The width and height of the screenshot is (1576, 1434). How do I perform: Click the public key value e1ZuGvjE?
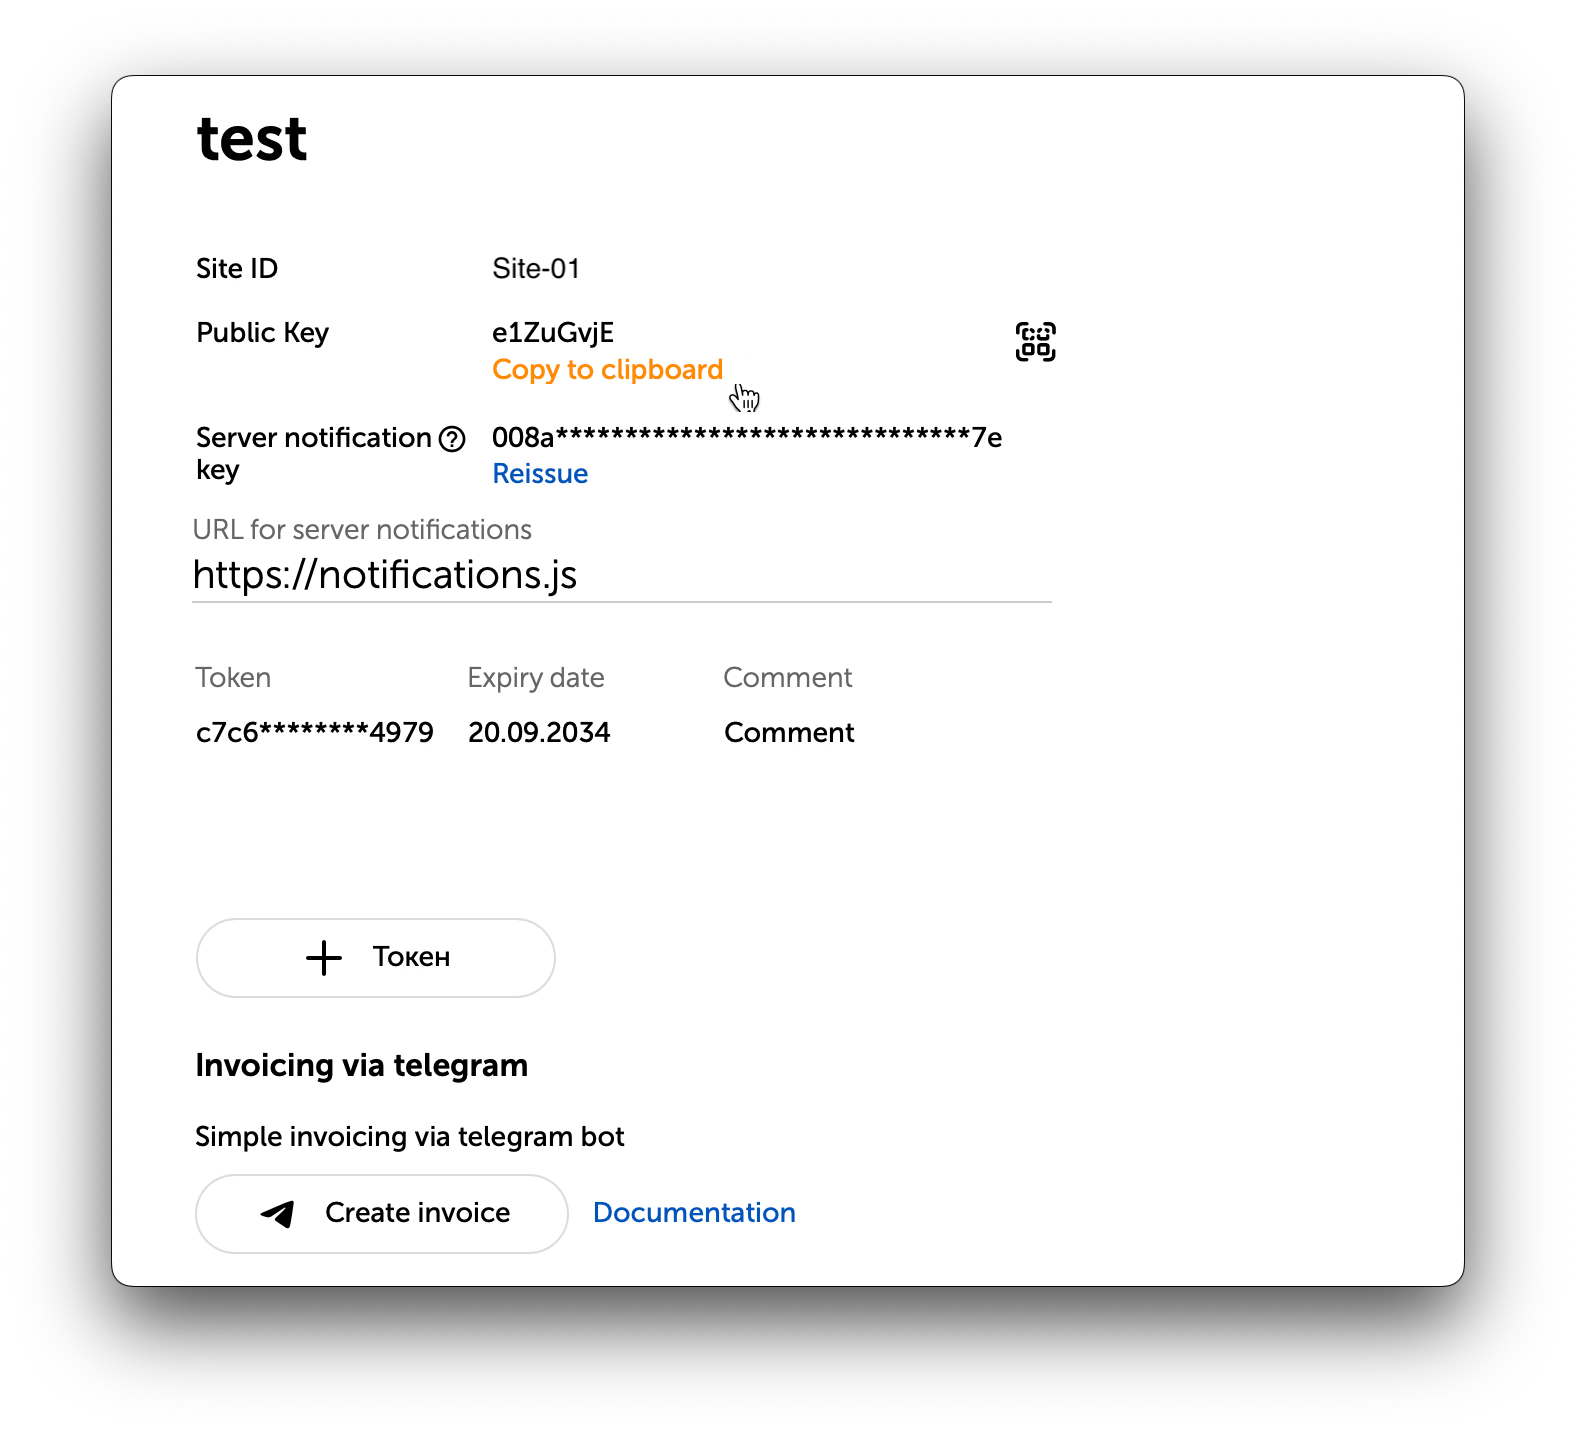tap(553, 333)
